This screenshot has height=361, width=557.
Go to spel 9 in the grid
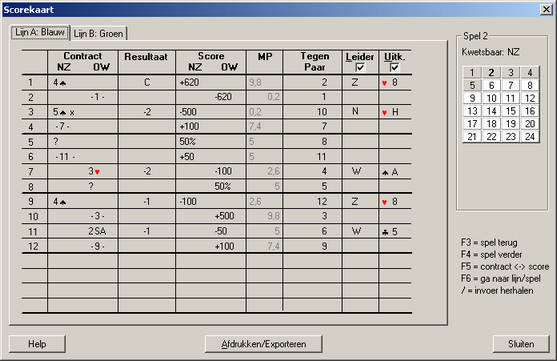click(472, 98)
